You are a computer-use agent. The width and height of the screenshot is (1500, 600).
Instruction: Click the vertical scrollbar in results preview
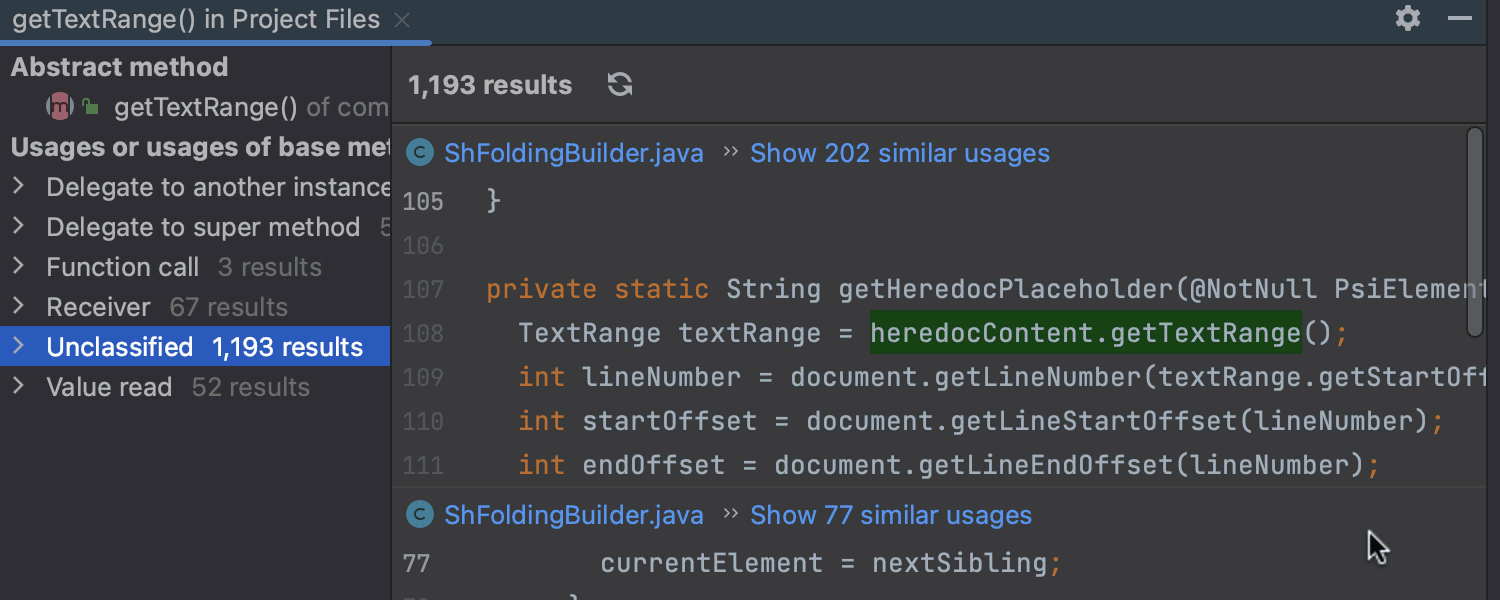click(1474, 232)
